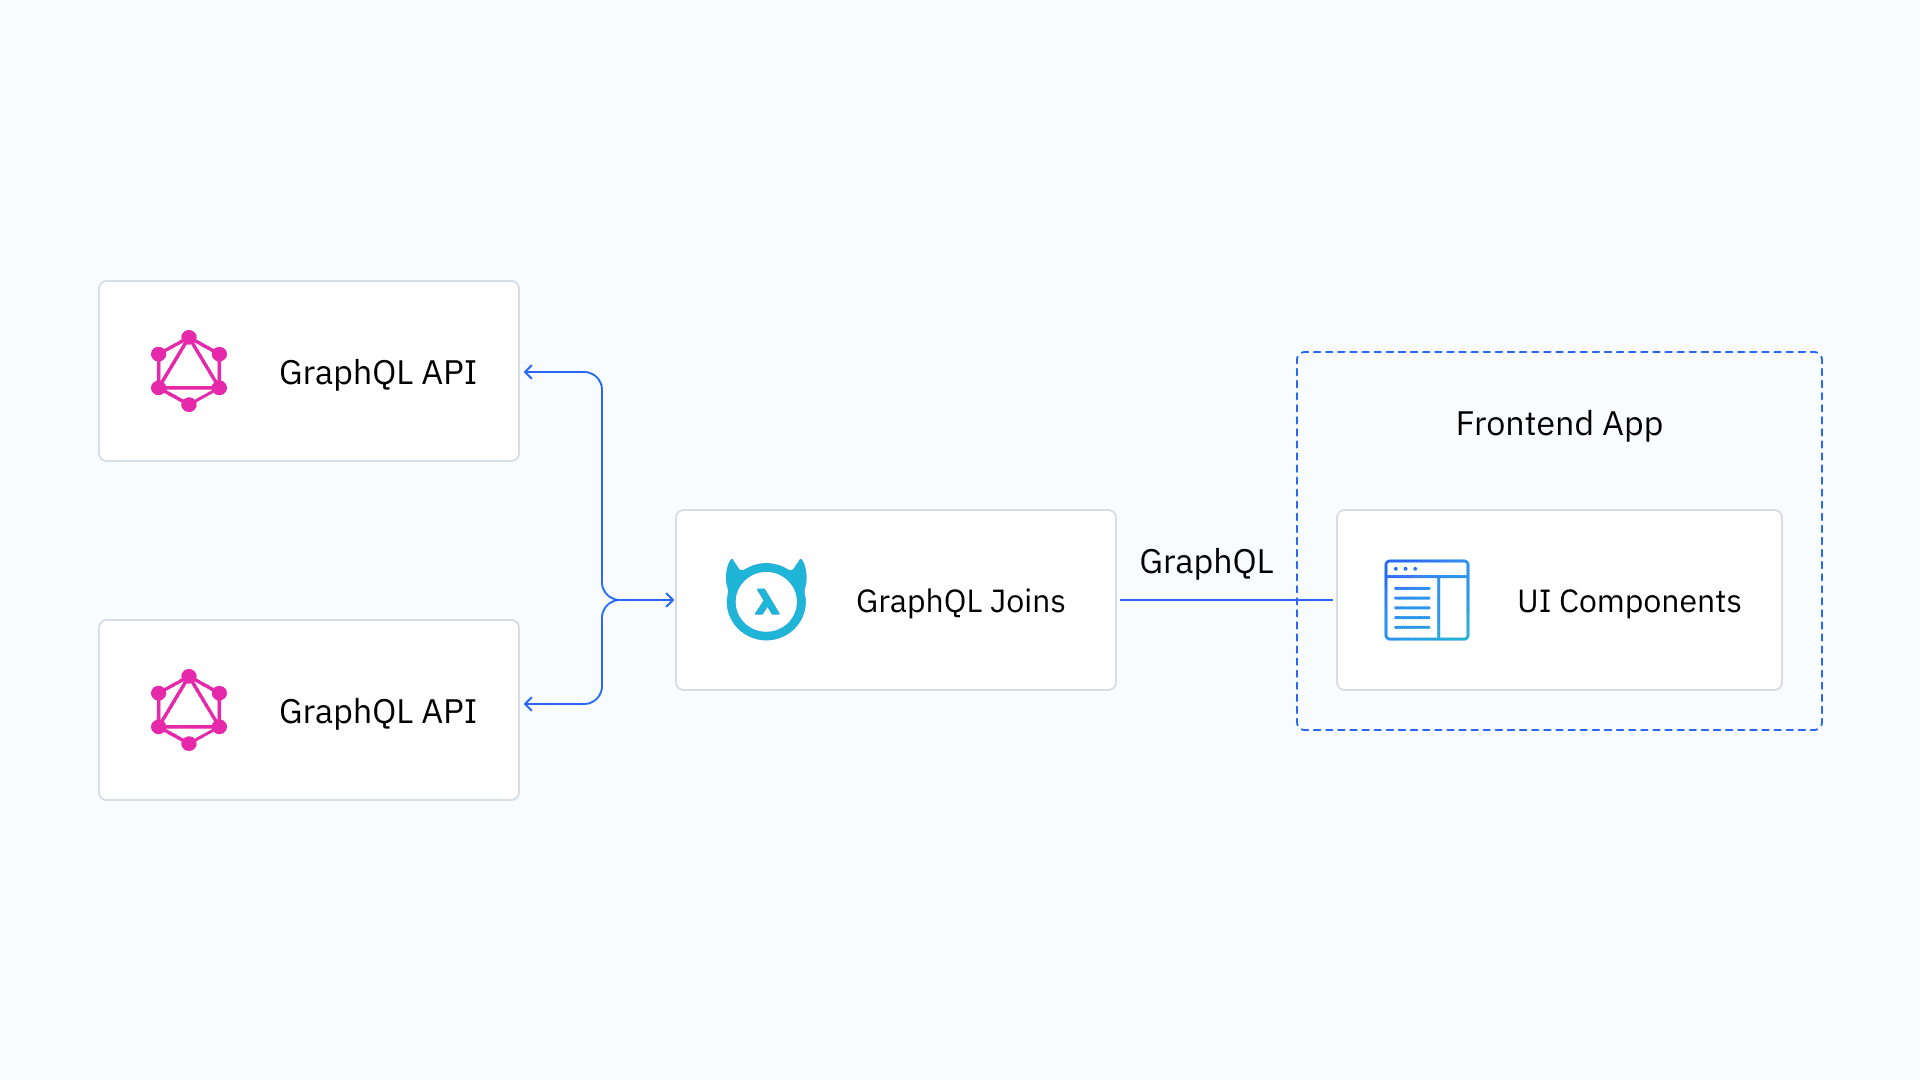This screenshot has width=1920, height=1080.
Task: Click the Frontend App title text
Action: tap(1558, 424)
